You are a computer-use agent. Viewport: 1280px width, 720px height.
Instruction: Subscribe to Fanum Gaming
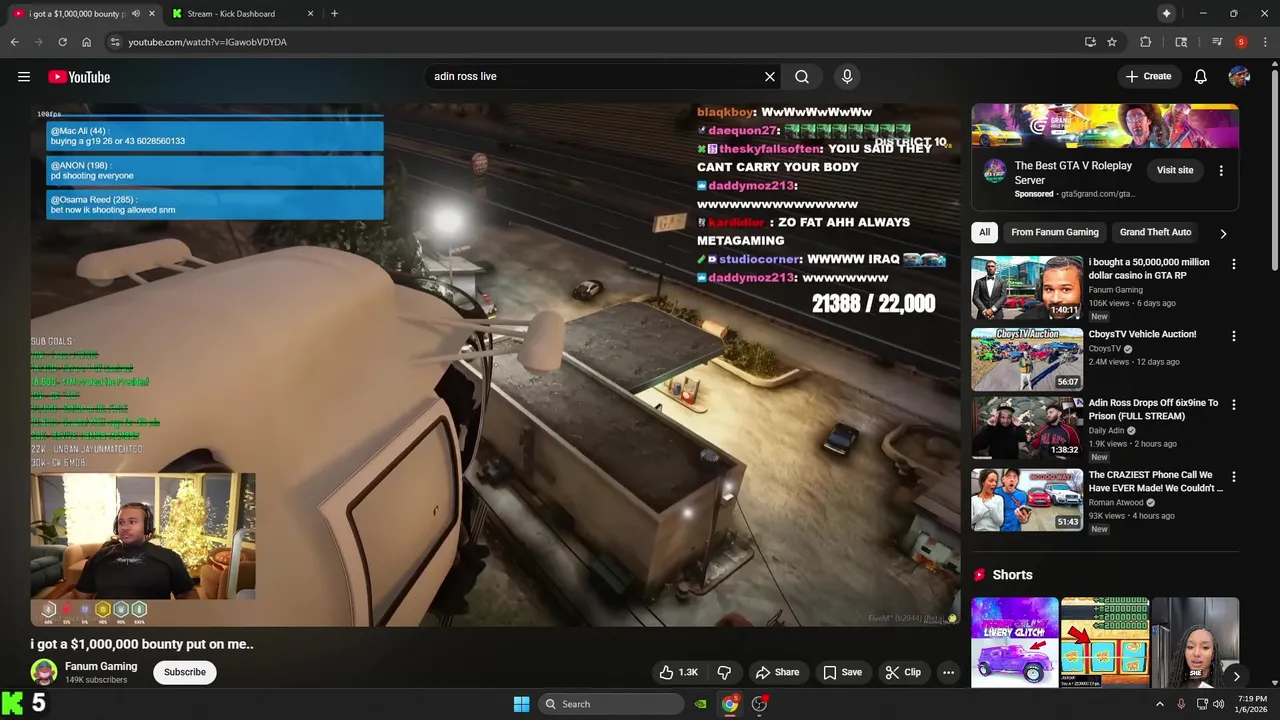pos(185,672)
